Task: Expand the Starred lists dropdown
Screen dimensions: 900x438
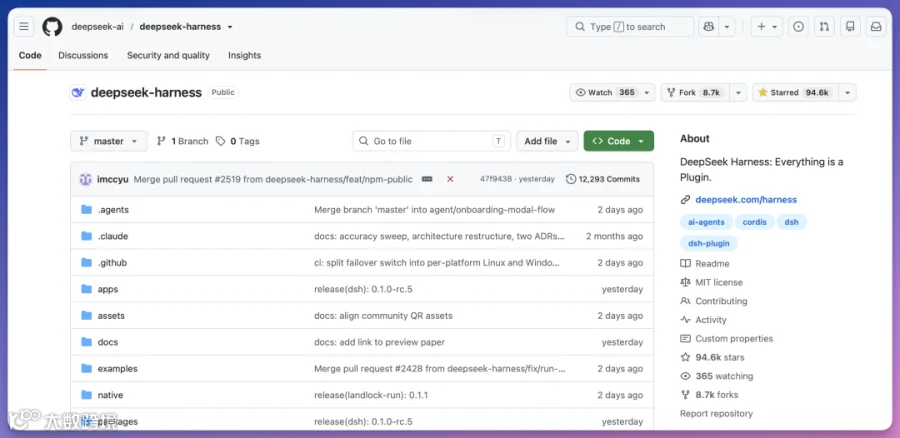Action: [847, 92]
